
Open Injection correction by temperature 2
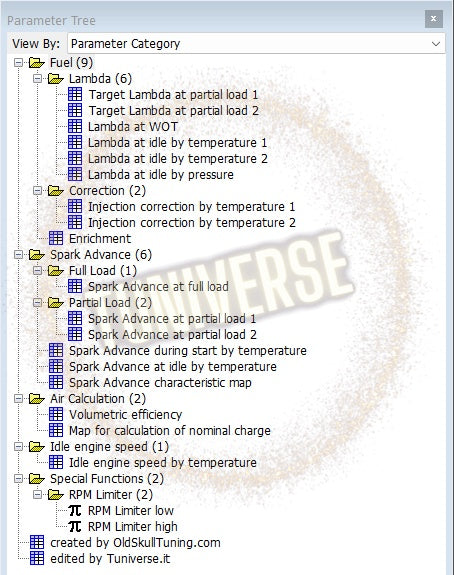pyautogui.click(x=192, y=223)
